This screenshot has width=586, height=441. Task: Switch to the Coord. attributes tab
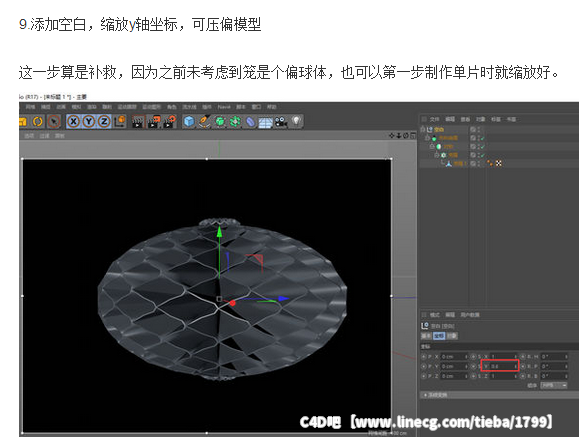tap(439, 336)
